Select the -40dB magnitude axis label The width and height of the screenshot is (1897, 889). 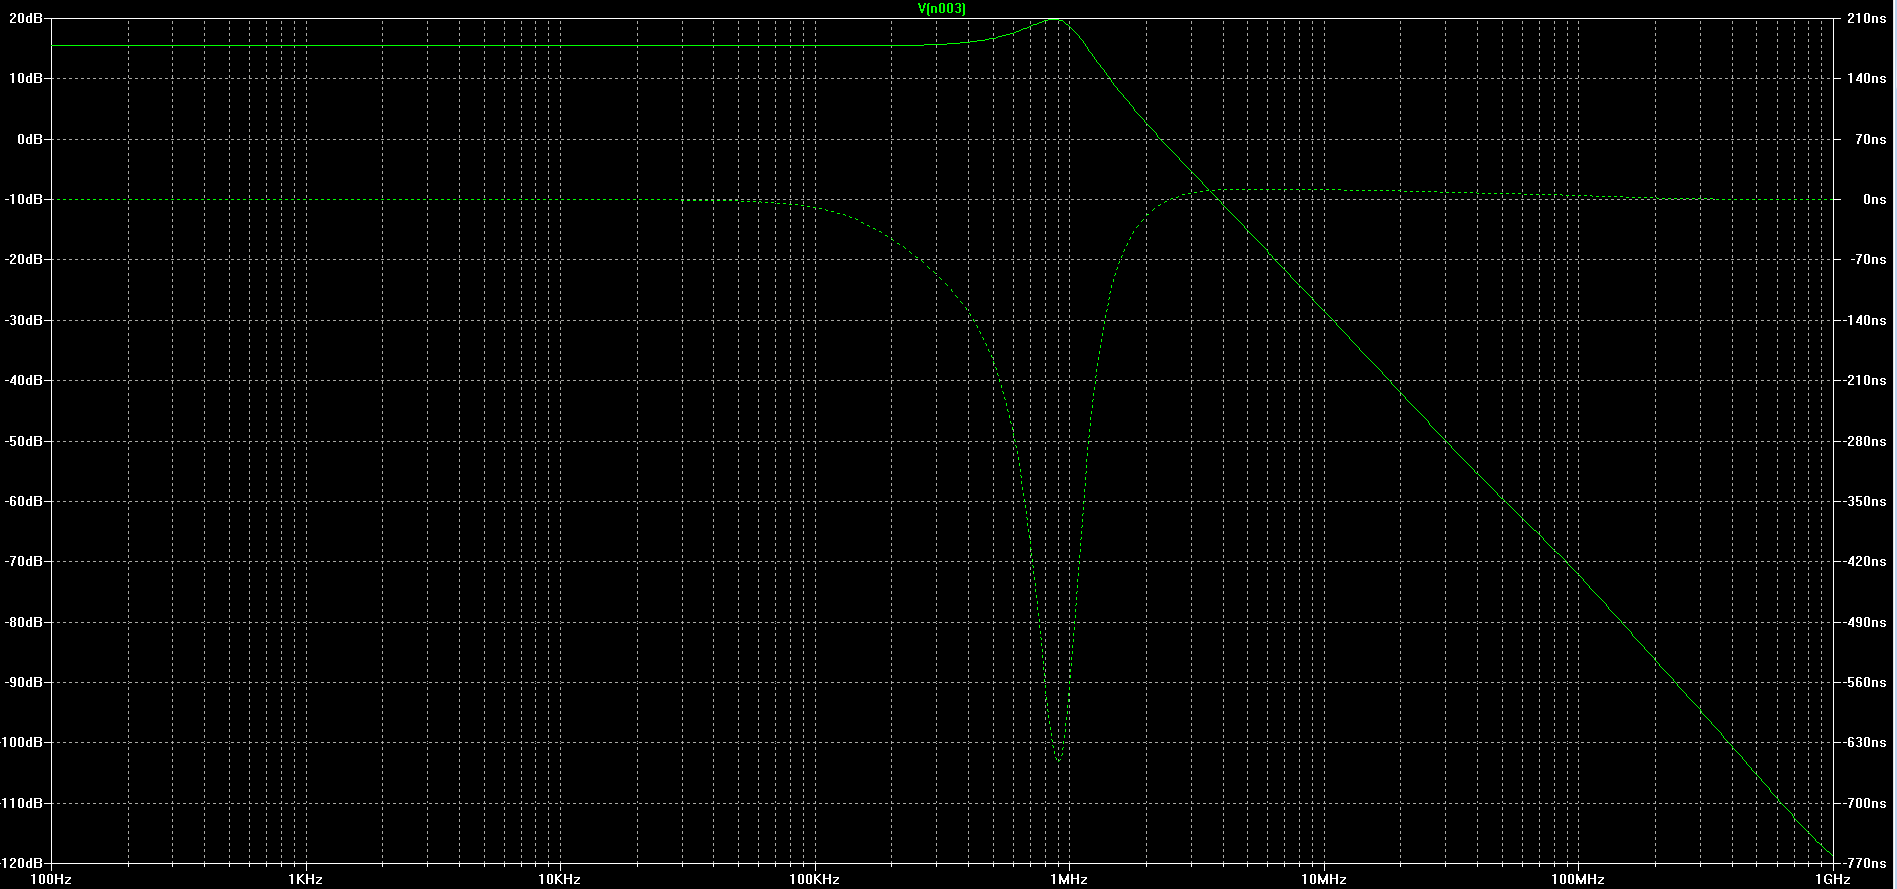pyautogui.click(x=23, y=380)
